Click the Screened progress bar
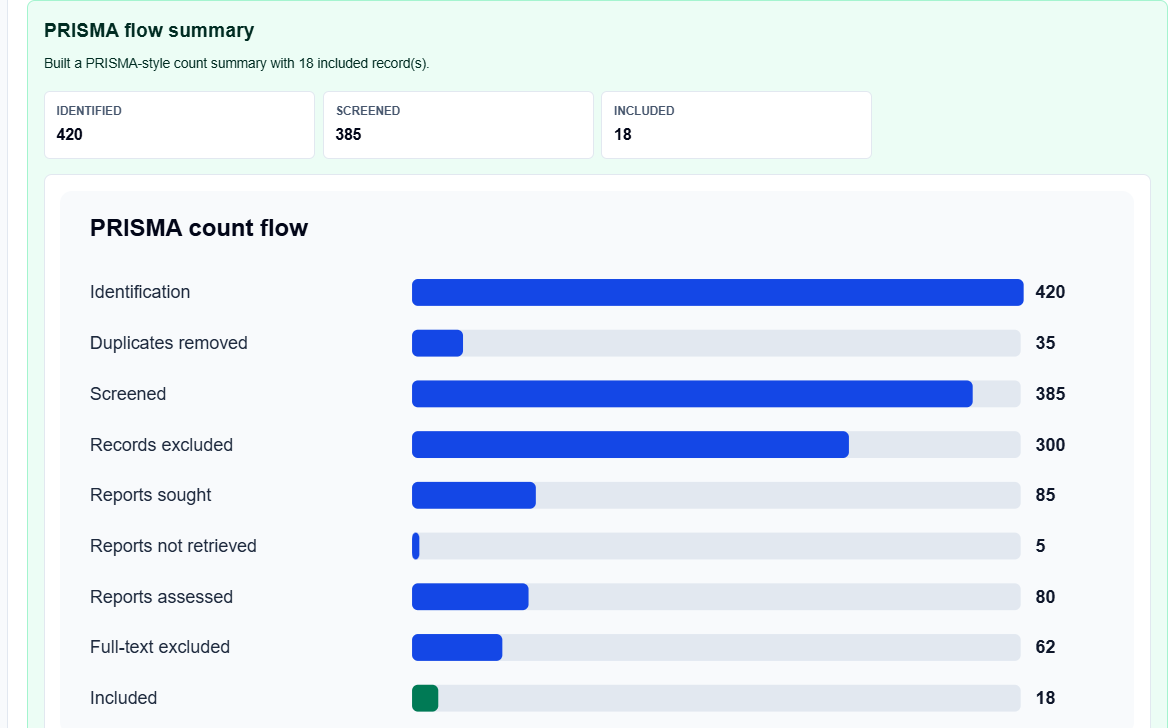Viewport: 1172px width, 728px height. pos(716,394)
